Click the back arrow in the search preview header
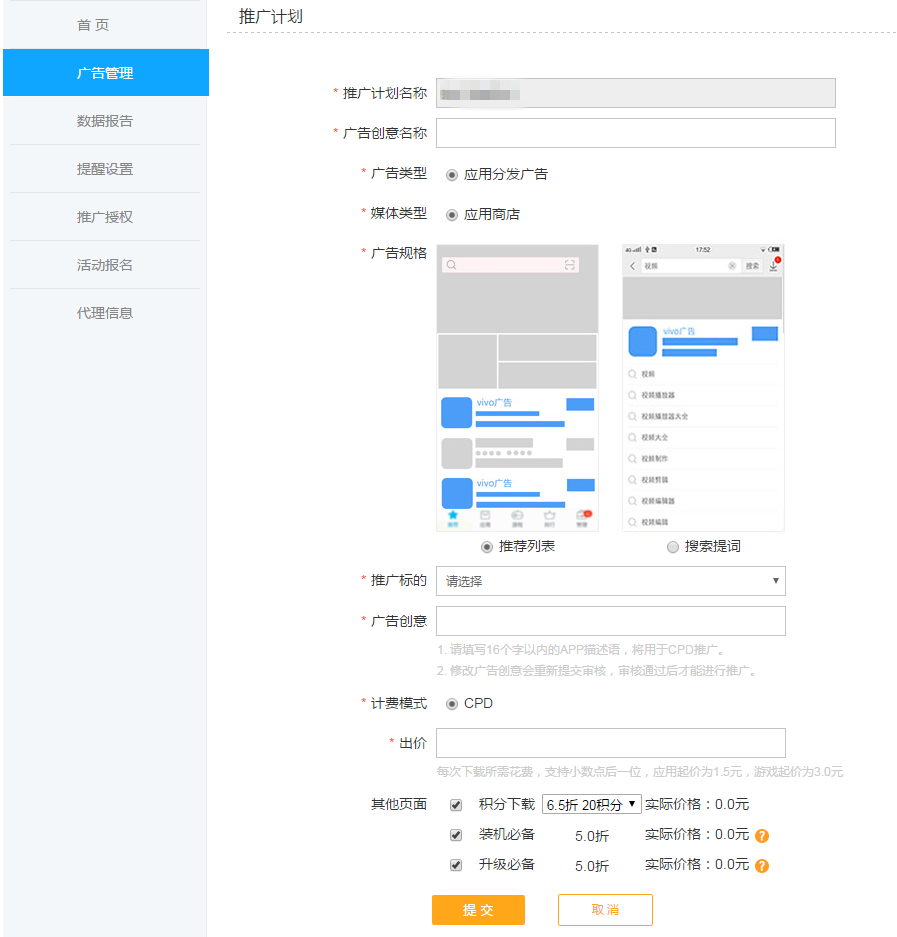The width and height of the screenshot is (897, 937). pyautogui.click(x=632, y=266)
